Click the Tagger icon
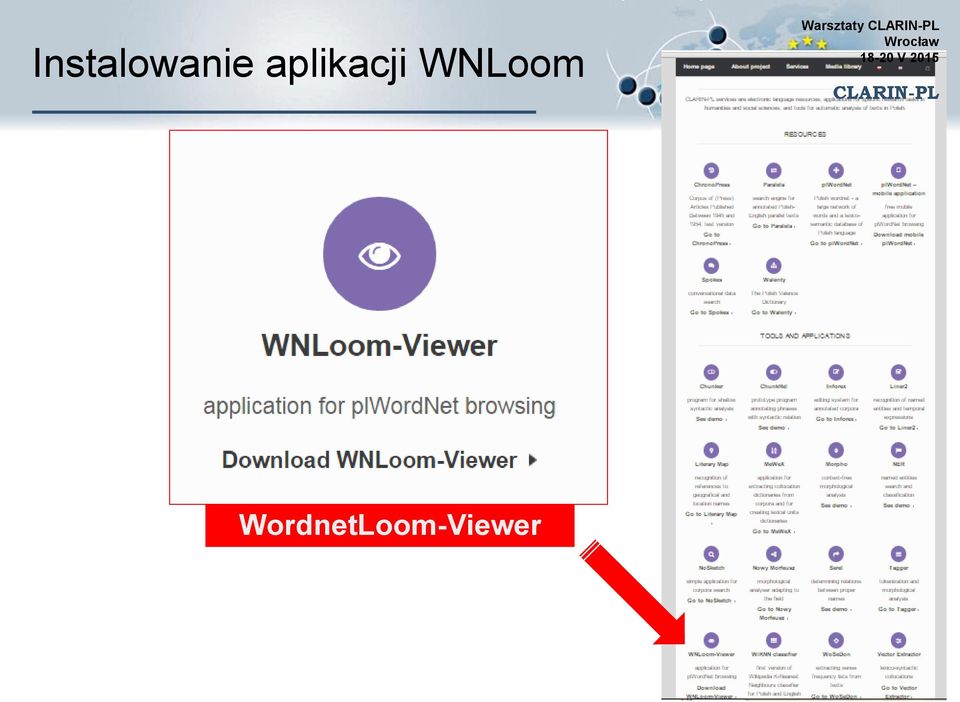 (x=898, y=554)
